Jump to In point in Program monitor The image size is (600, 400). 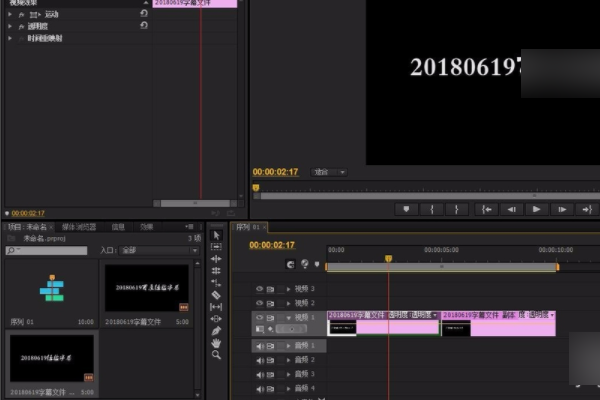[487, 209]
